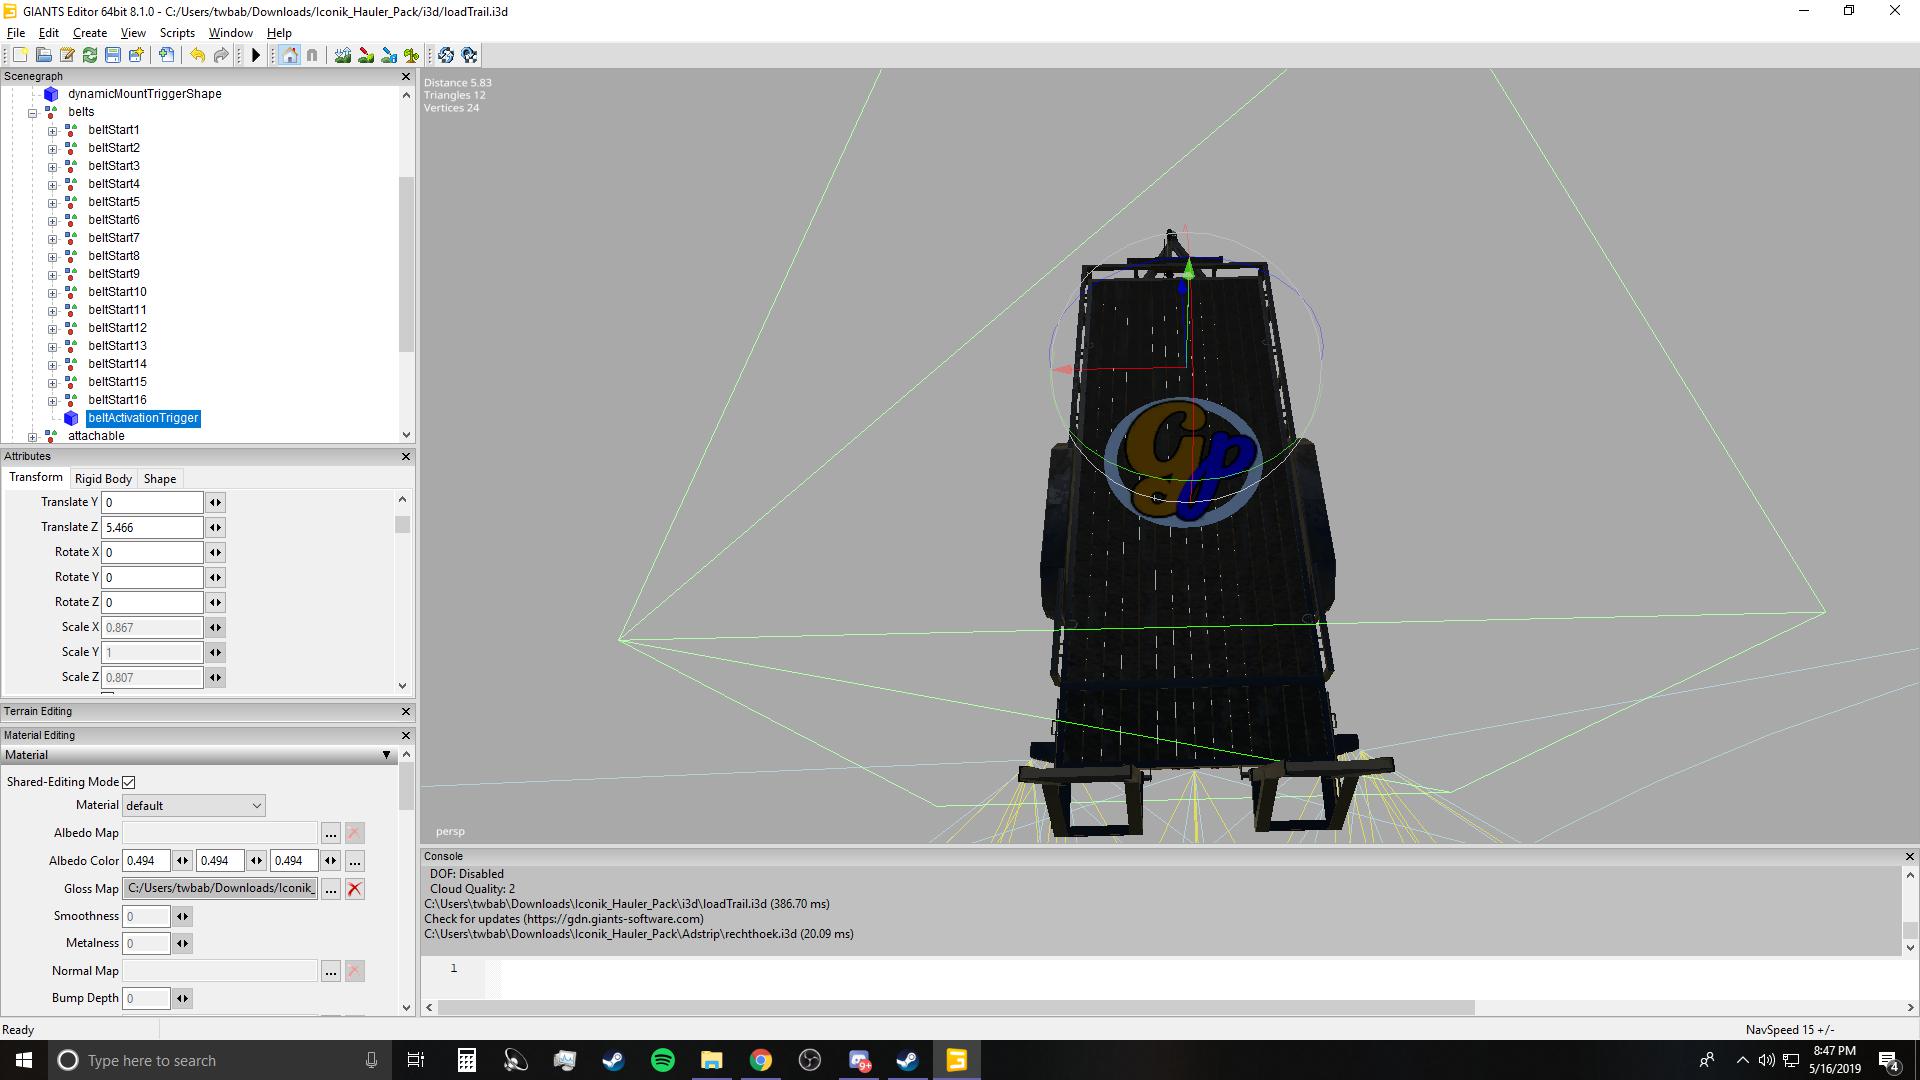Image resolution: width=1920 pixels, height=1080 pixels.
Task: Select the terrain sculpt mode icon
Action: tap(343, 55)
